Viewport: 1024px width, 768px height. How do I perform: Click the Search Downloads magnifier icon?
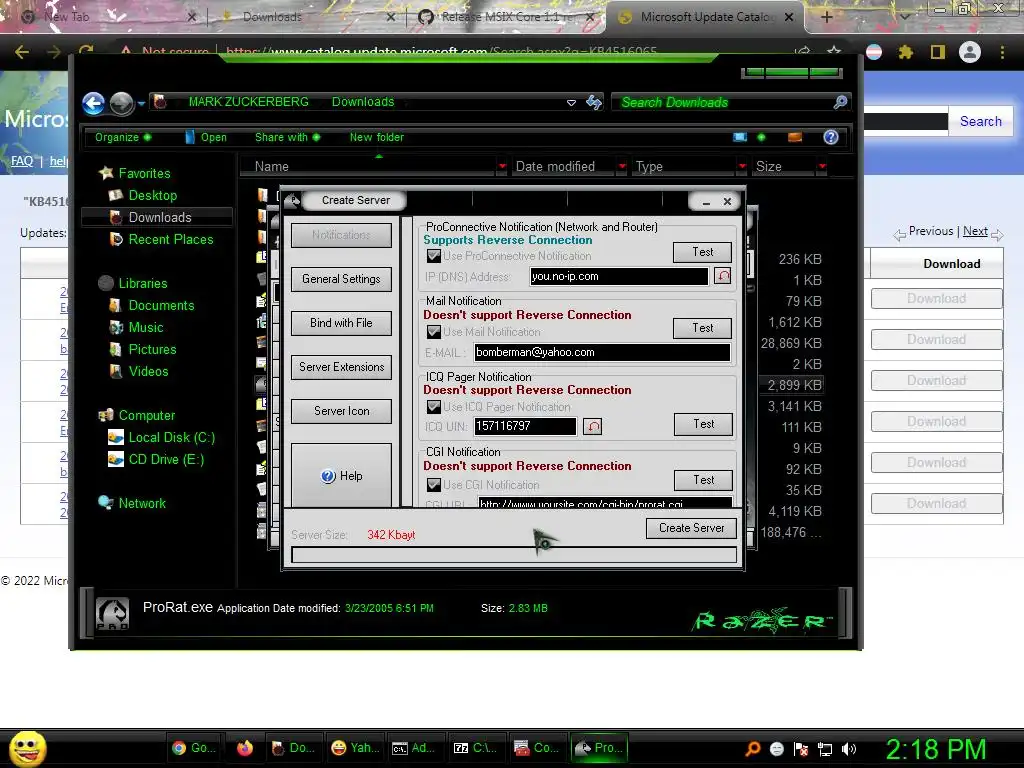tap(840, 102)
